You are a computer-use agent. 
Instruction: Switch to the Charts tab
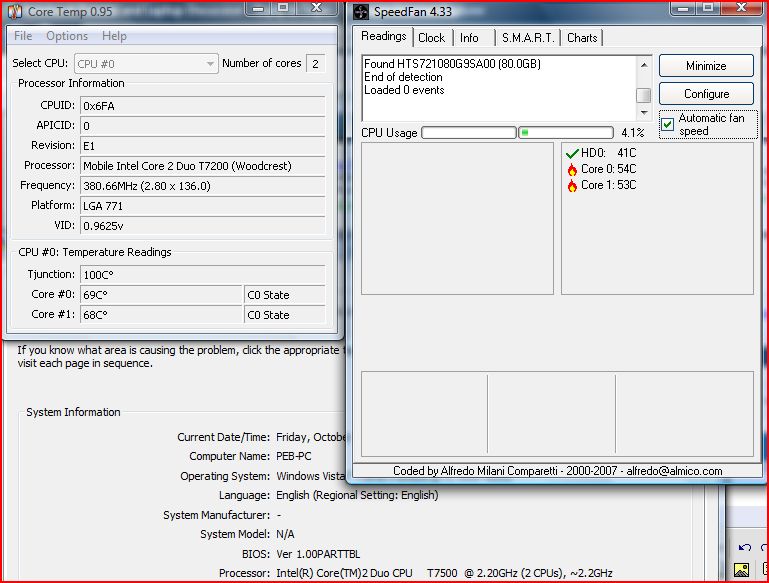coord(582,38)
